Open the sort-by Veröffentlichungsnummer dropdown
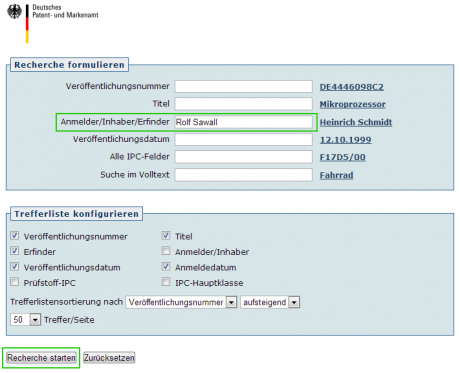 181,302
